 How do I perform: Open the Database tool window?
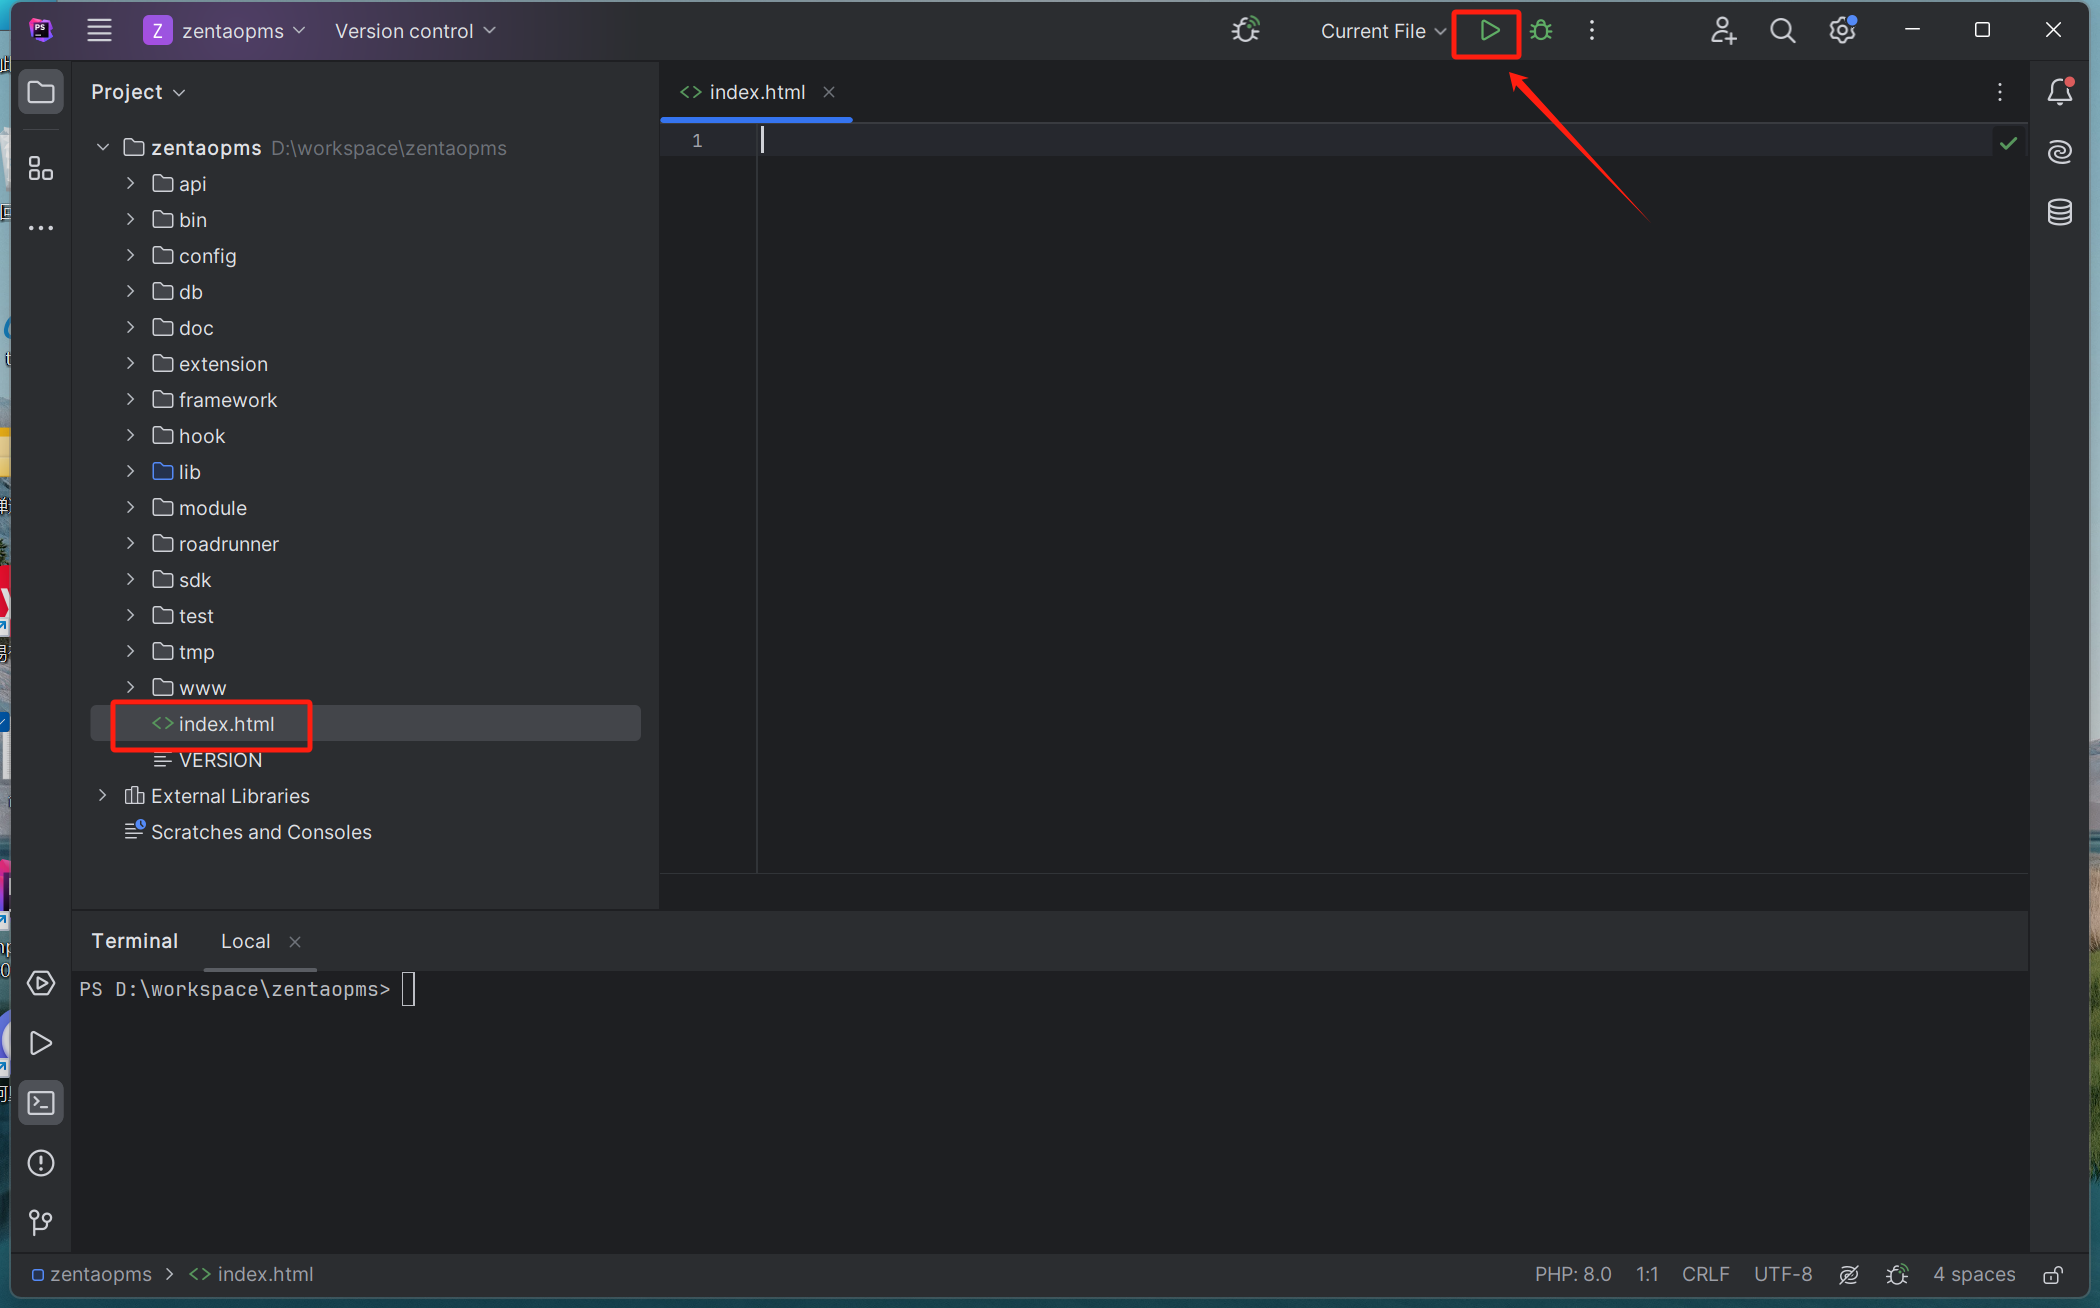pyautogui.click(x=2059, y=212)
